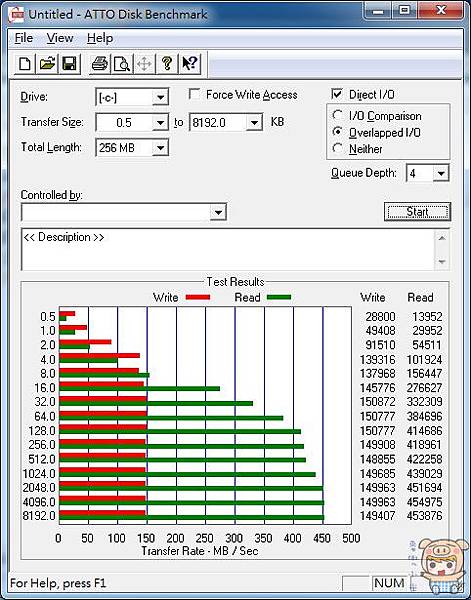The height and width of the screenshot is (600, 471).
Task: Save results with the floppy disk icon
Action: click(x=69, y=64)
